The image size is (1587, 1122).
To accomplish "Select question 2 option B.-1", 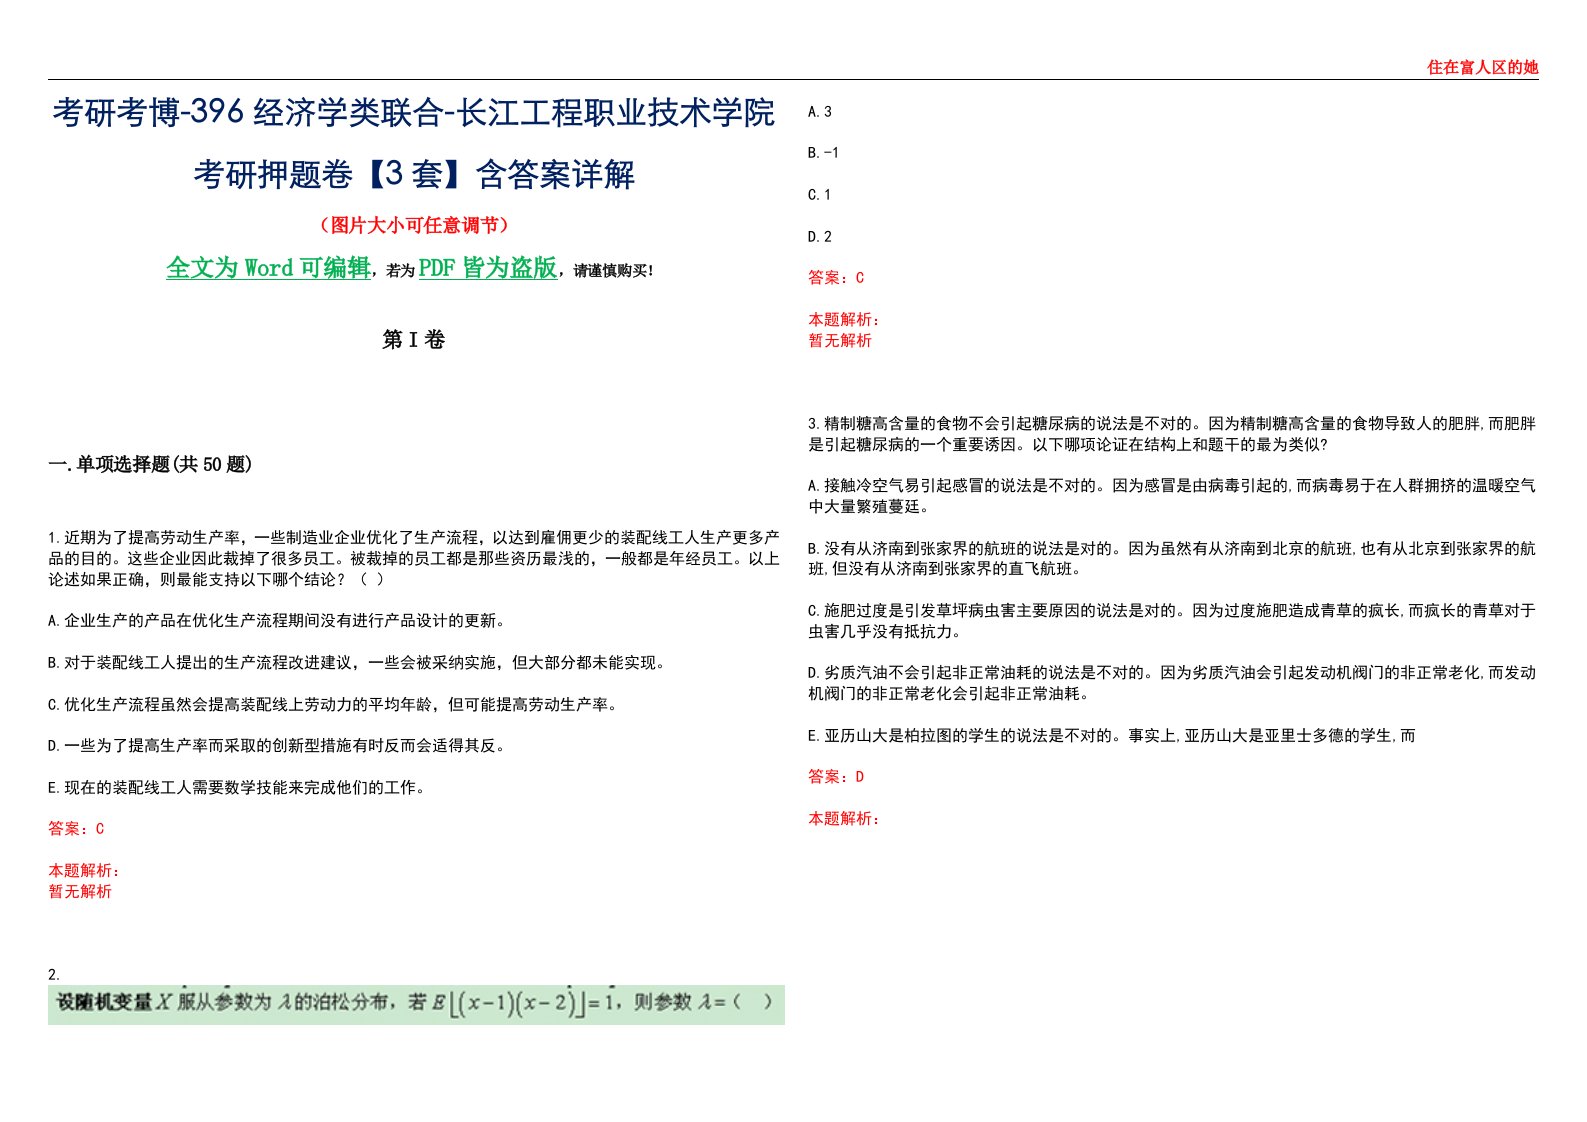I will pyautogui.click(x=824, y=153).
